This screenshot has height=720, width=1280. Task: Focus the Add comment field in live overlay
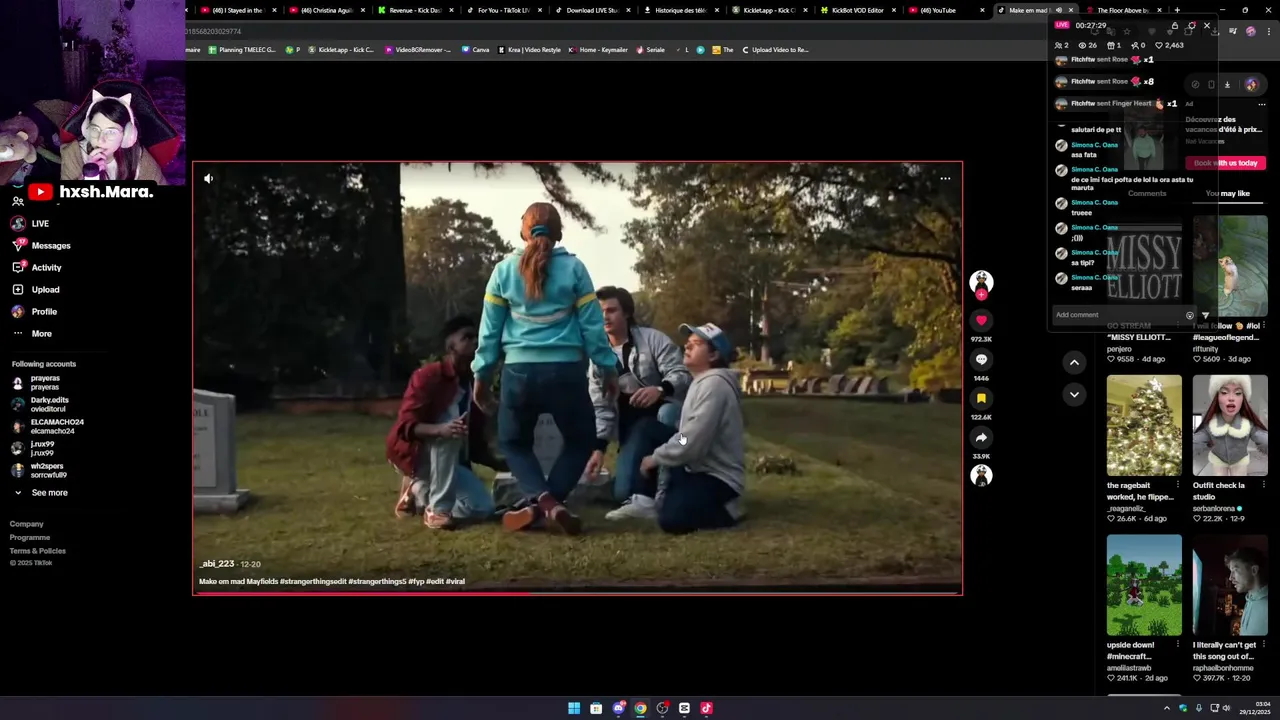click(1118, 315)
